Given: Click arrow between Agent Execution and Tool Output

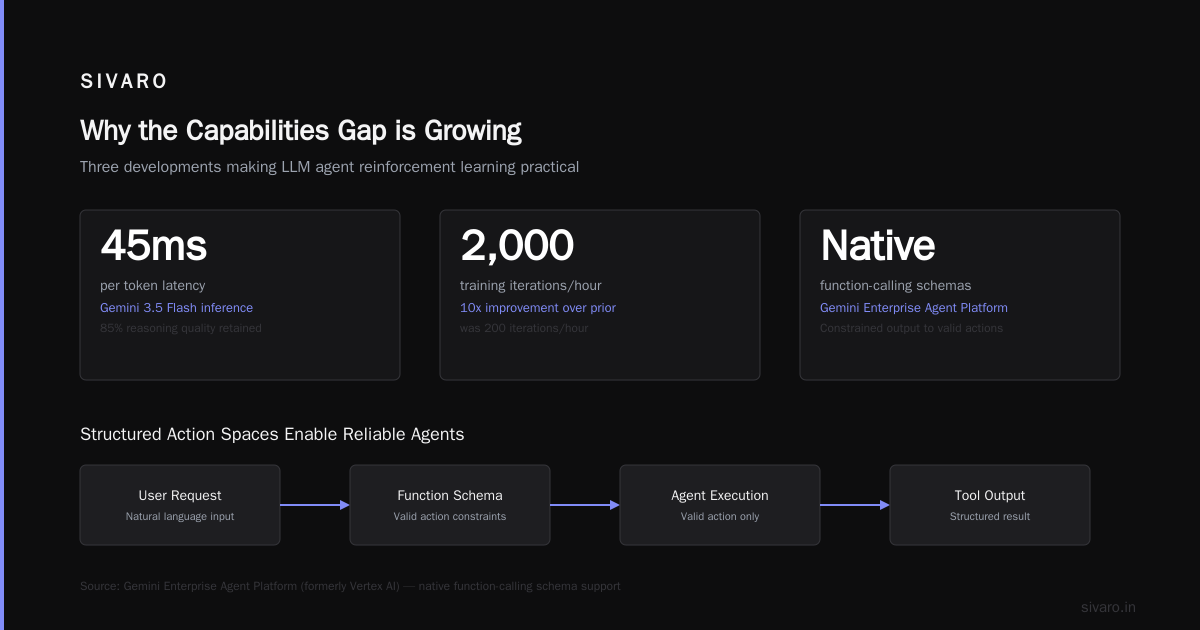Looking at the screenshot, I should (855, 505).
